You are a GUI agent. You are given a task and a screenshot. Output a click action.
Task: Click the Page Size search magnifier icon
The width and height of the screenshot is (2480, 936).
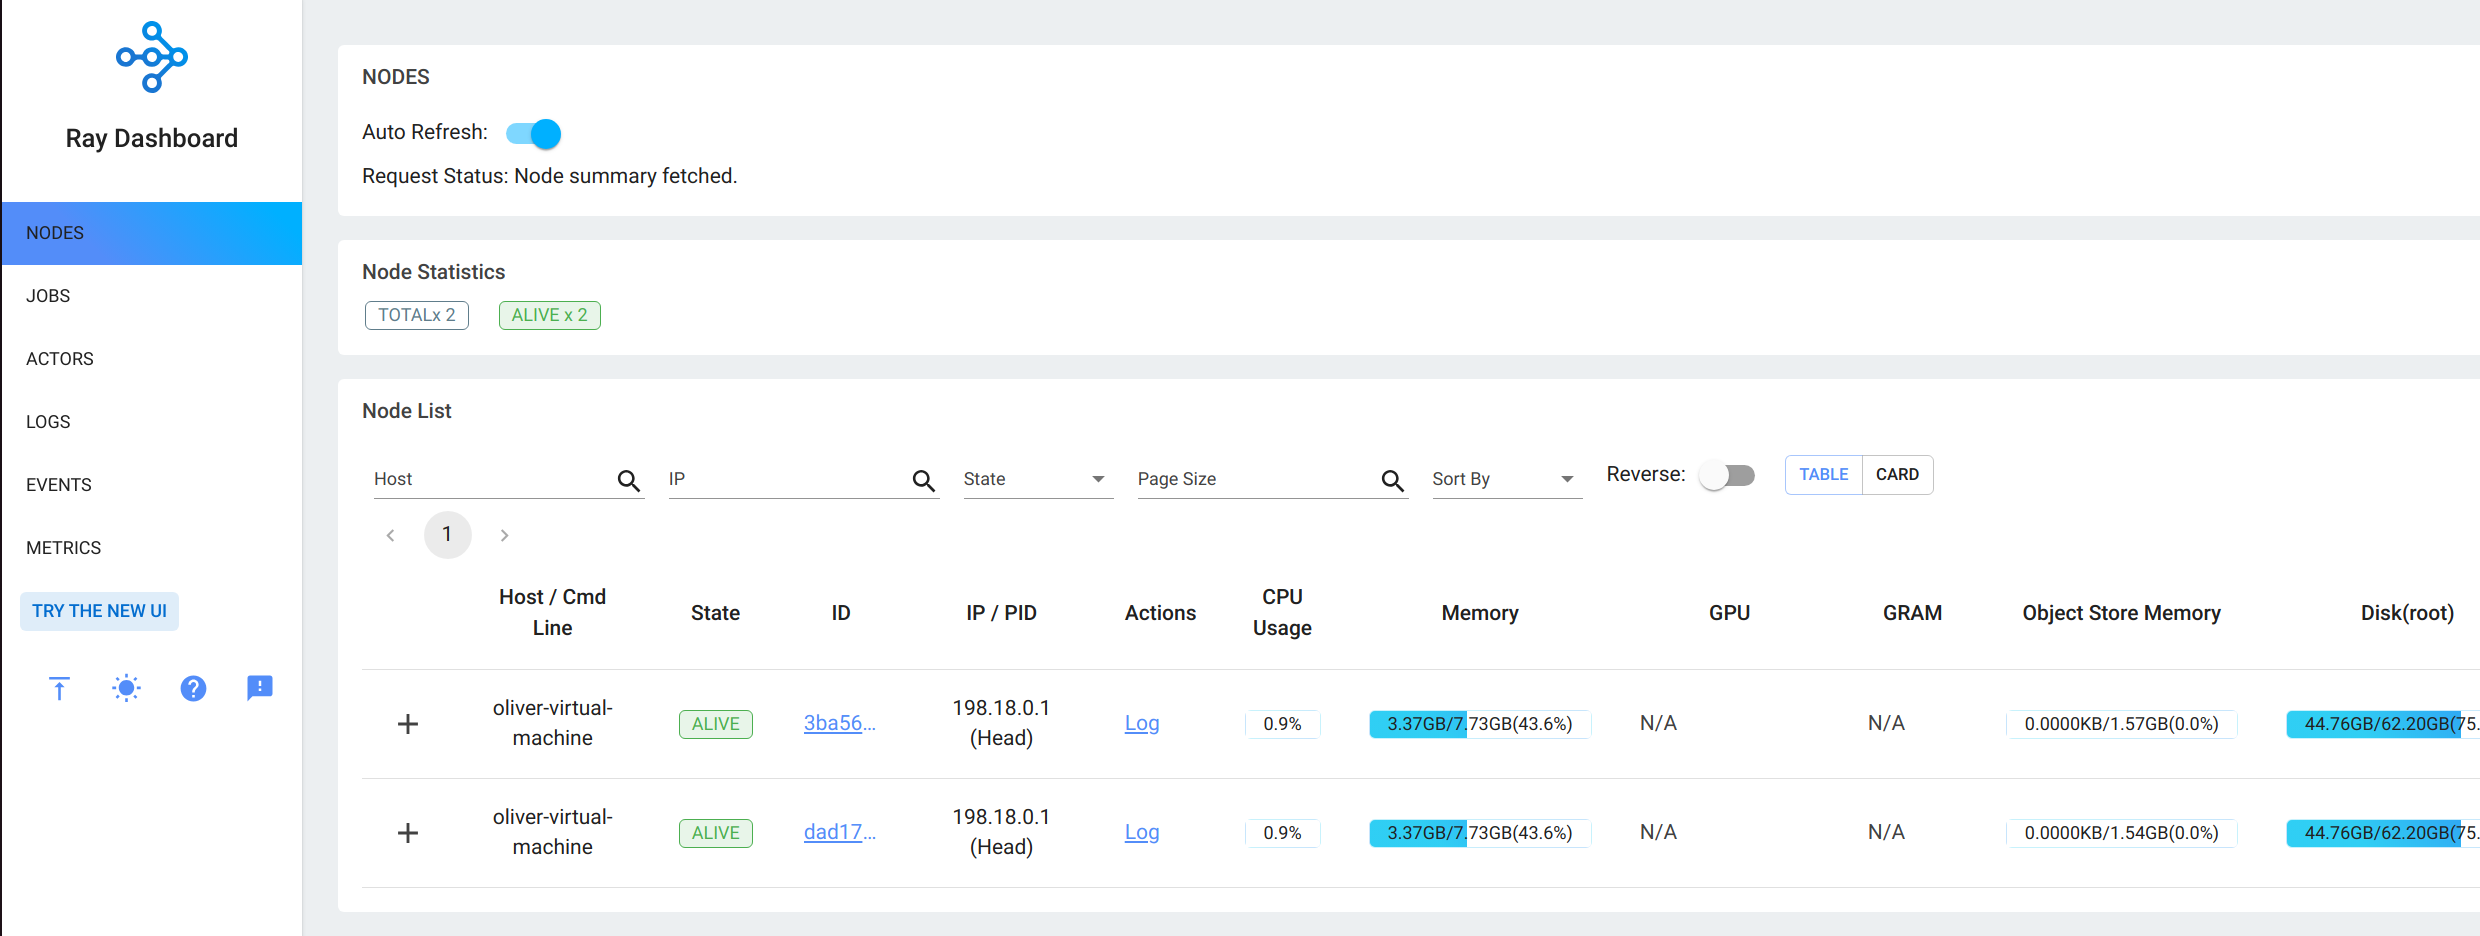tap(1392, 481)
